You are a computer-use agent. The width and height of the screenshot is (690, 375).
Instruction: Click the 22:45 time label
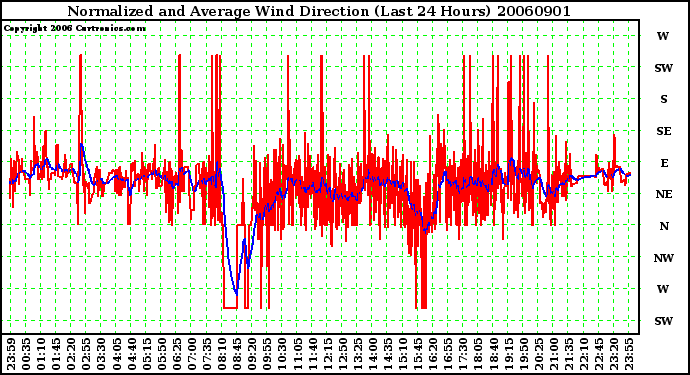point(599,354)
